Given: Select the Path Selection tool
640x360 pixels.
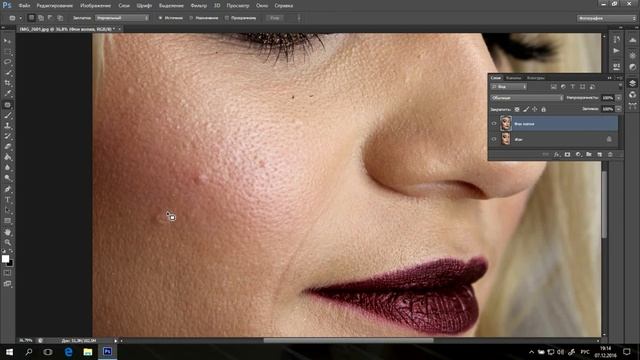Looking at the screenshot, I should [7, 210].
